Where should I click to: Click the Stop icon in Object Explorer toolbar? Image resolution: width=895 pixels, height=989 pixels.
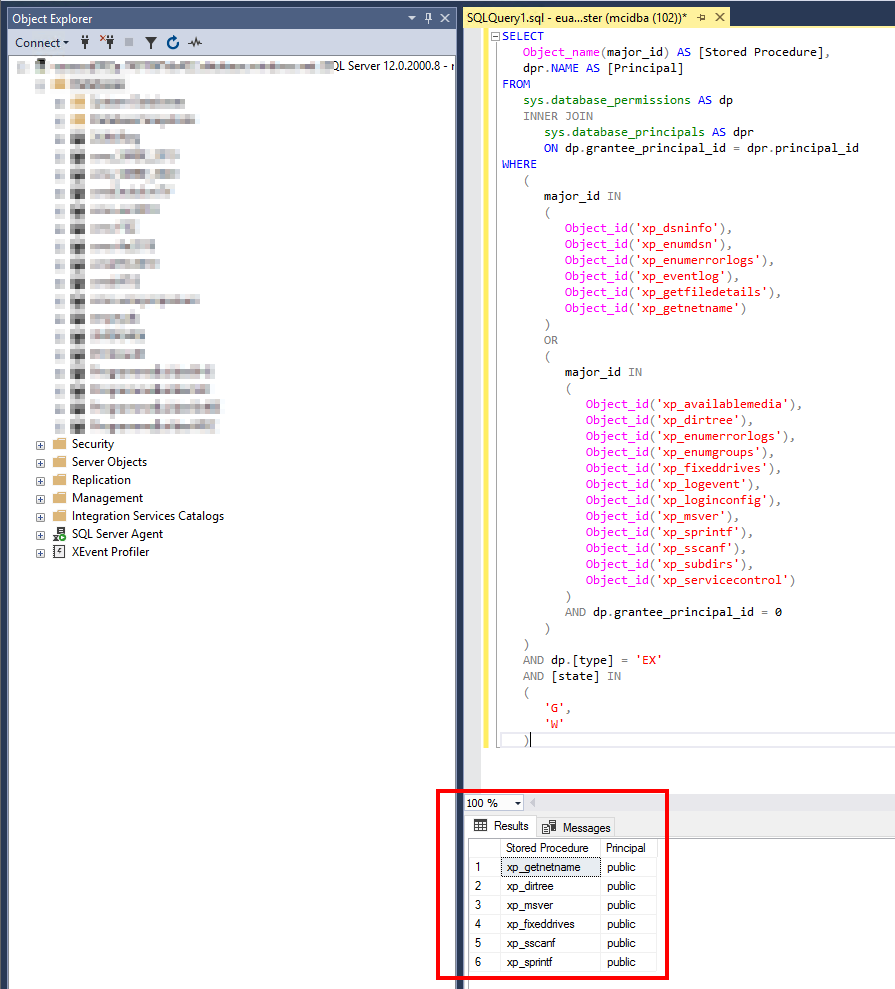point(129,42)
